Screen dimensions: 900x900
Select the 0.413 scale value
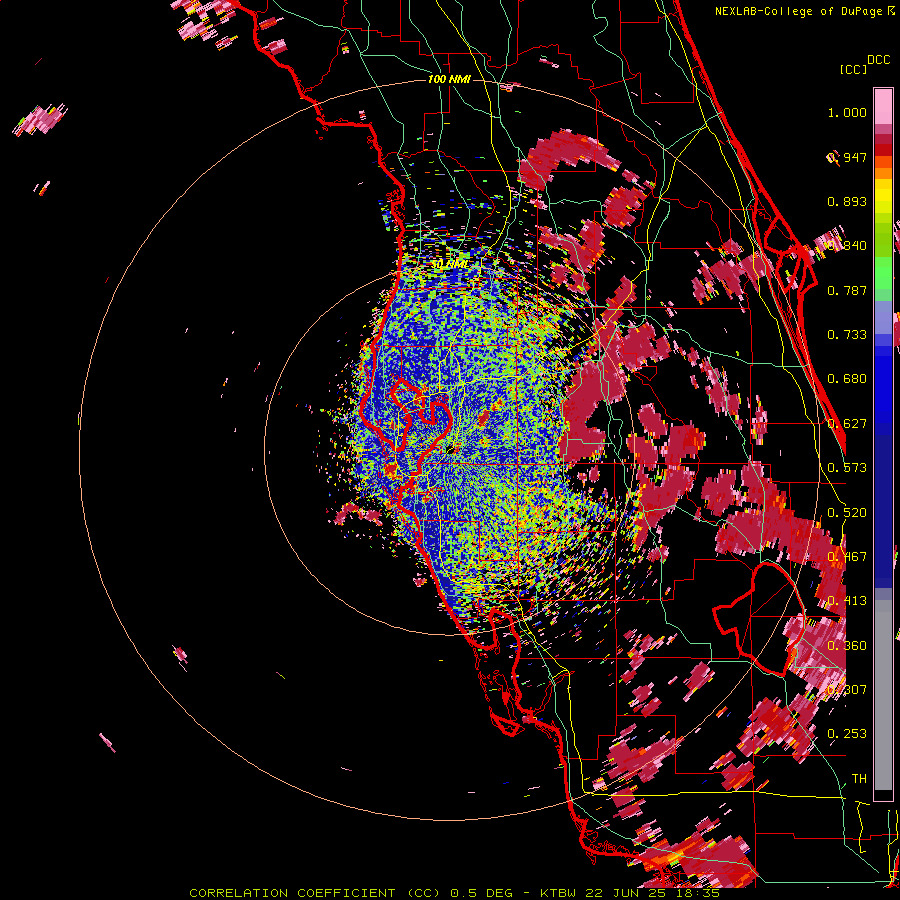[847, 601]
